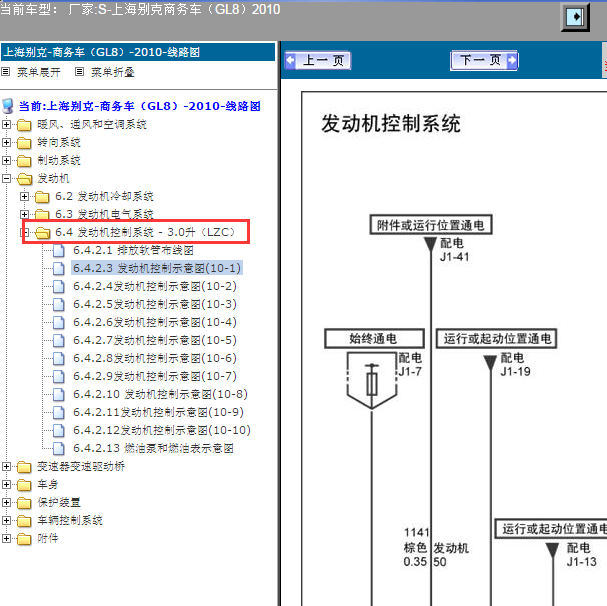Go to previous page (上一页)
Viewport: 607px width, 606px height.
click(x=318, y=60)
